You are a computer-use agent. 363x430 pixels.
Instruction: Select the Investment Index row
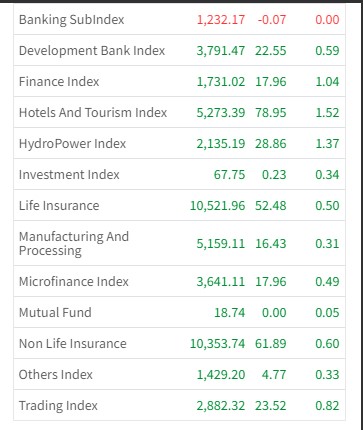click(x=179, y=174)
